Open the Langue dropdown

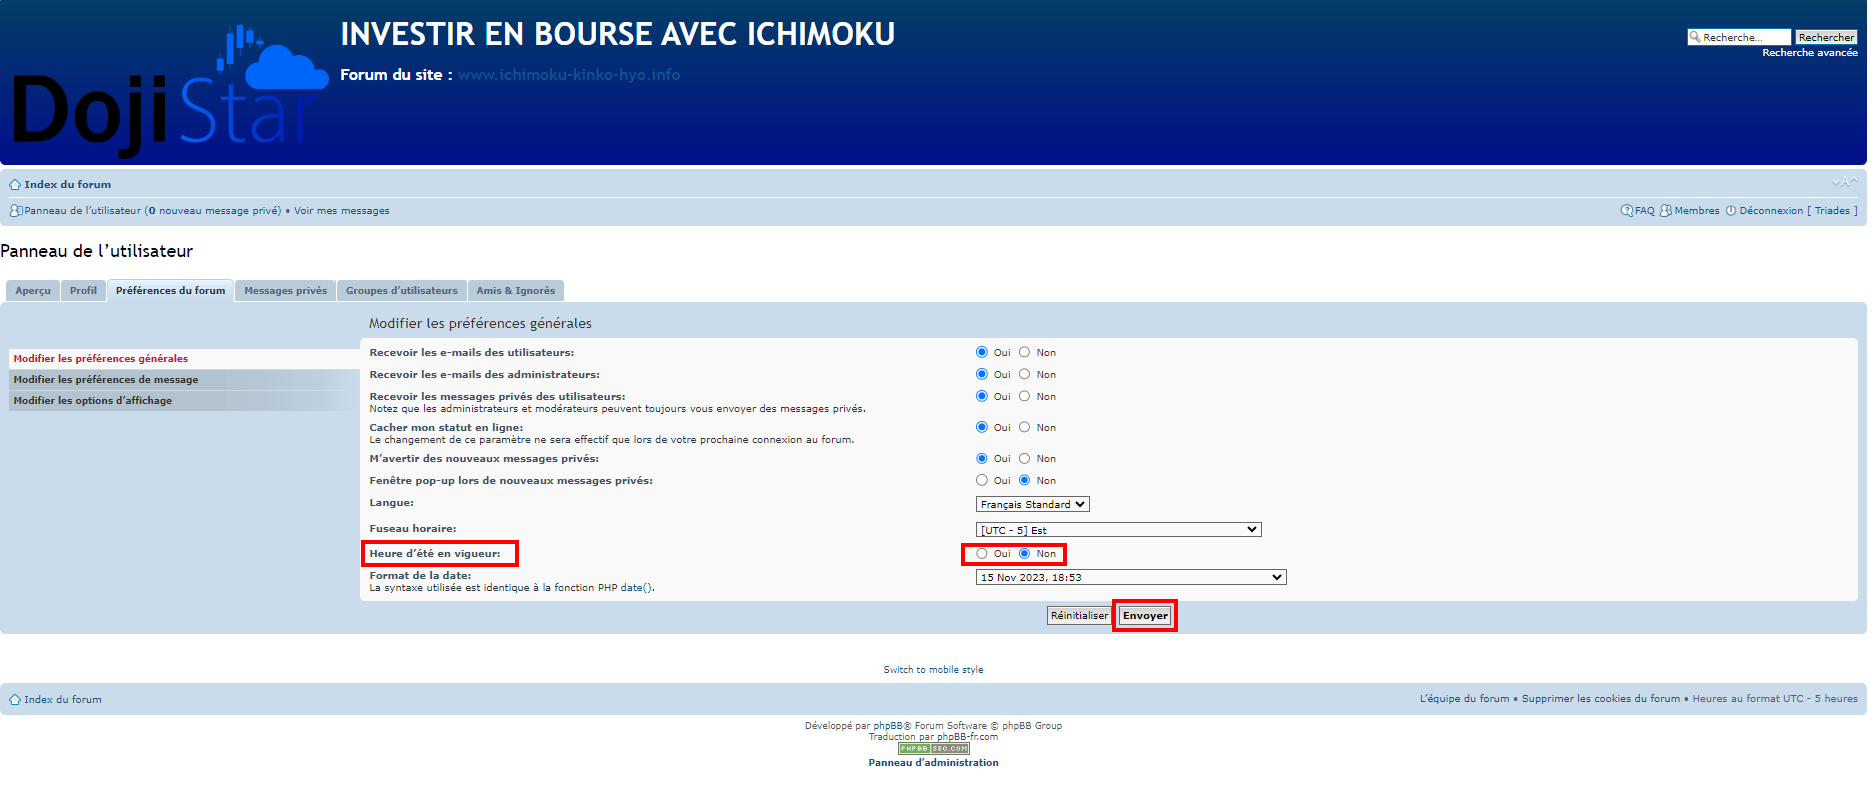click(x=1033, y=505)
